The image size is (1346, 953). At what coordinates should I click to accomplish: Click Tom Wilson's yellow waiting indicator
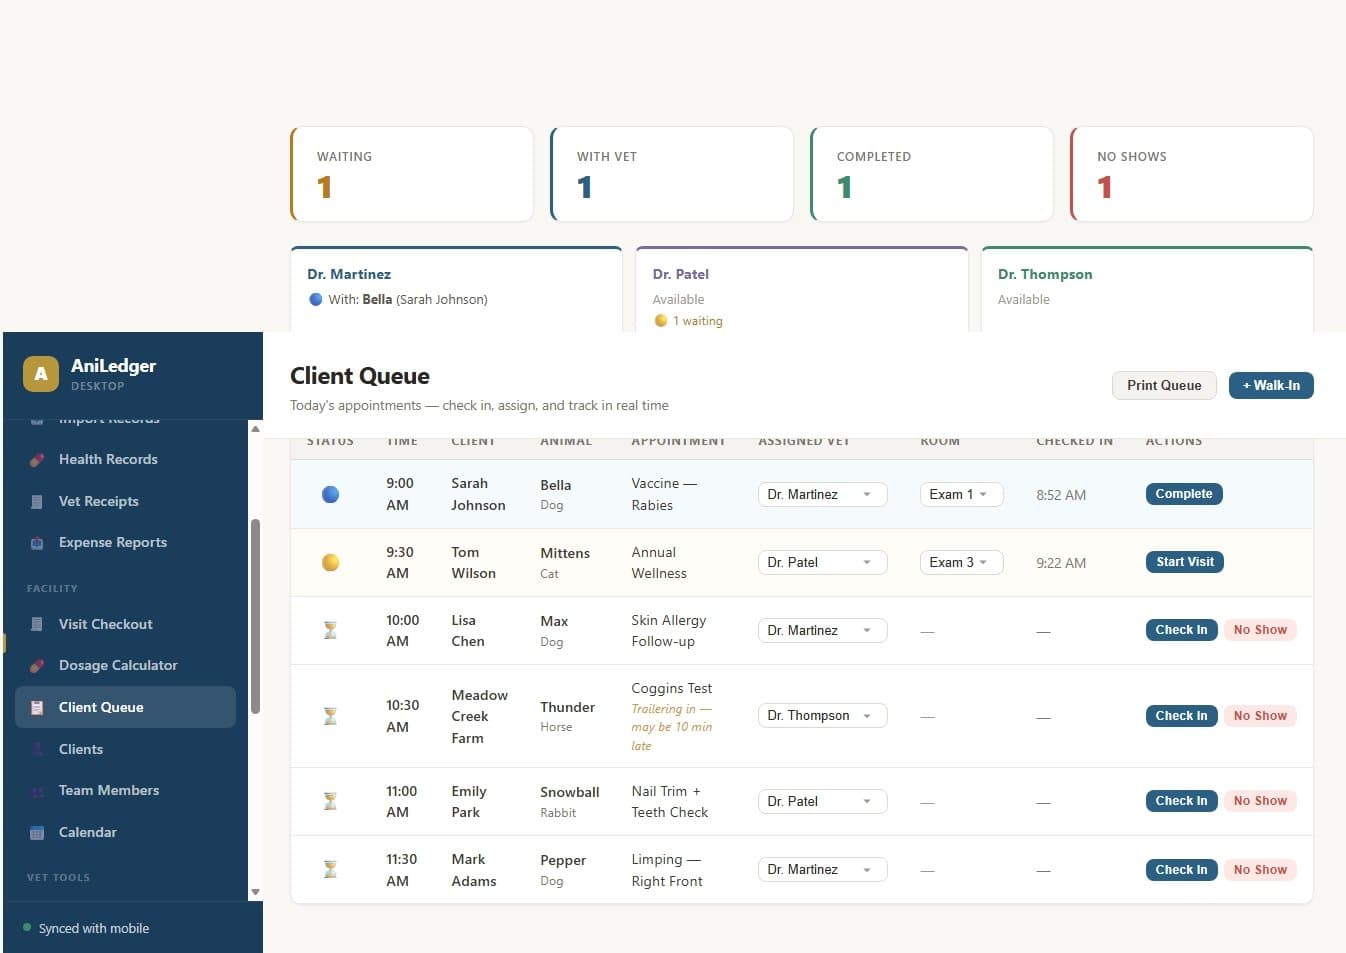pyautogui.click(x=330, y=562)
